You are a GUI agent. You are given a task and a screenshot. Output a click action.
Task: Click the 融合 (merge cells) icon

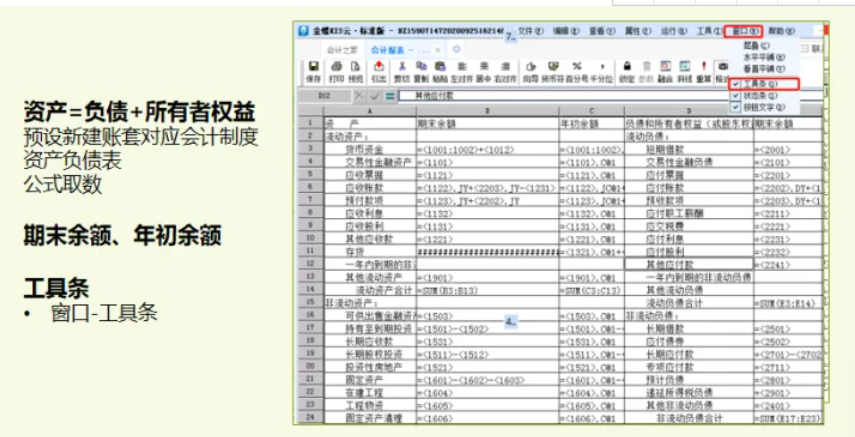coord(665,67)
